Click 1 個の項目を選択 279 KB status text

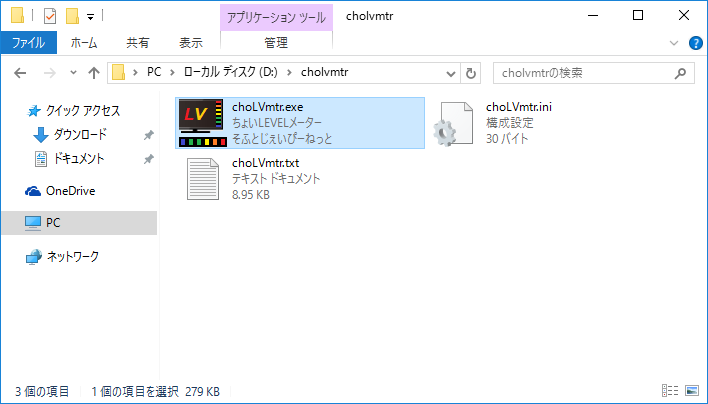pyautogui.click(x=156, y=391)
